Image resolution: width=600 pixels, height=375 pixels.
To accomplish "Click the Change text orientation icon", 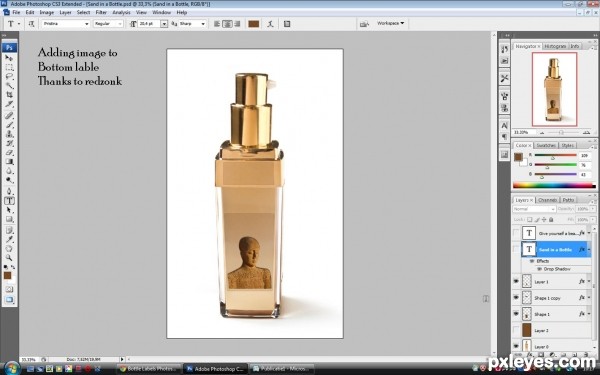I will pos(31,24).
